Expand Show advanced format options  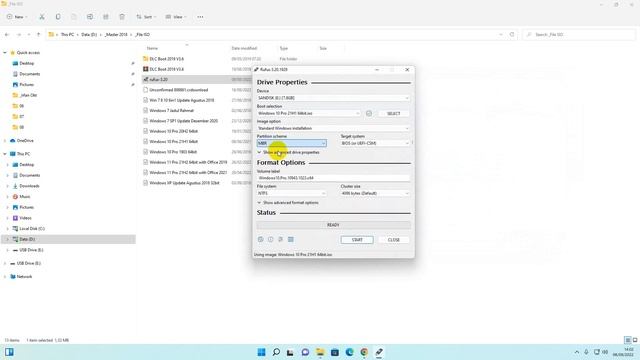[x=288, y=203]
